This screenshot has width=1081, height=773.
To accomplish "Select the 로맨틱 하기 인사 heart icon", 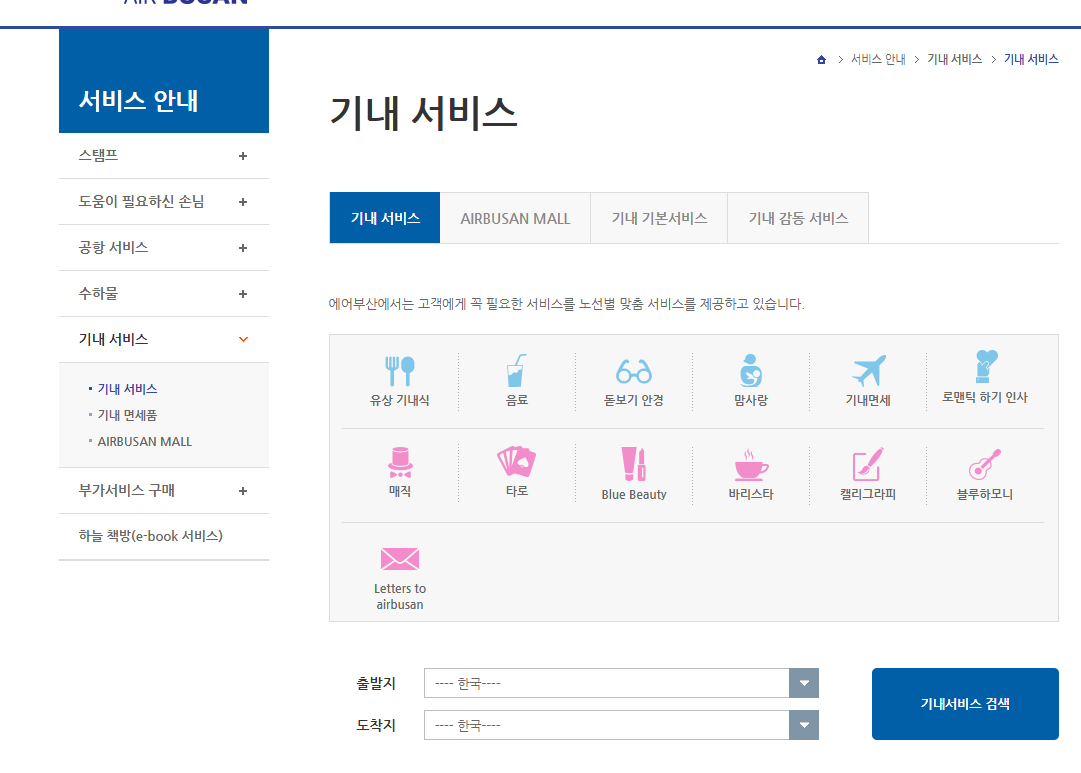I will [986, 366].
